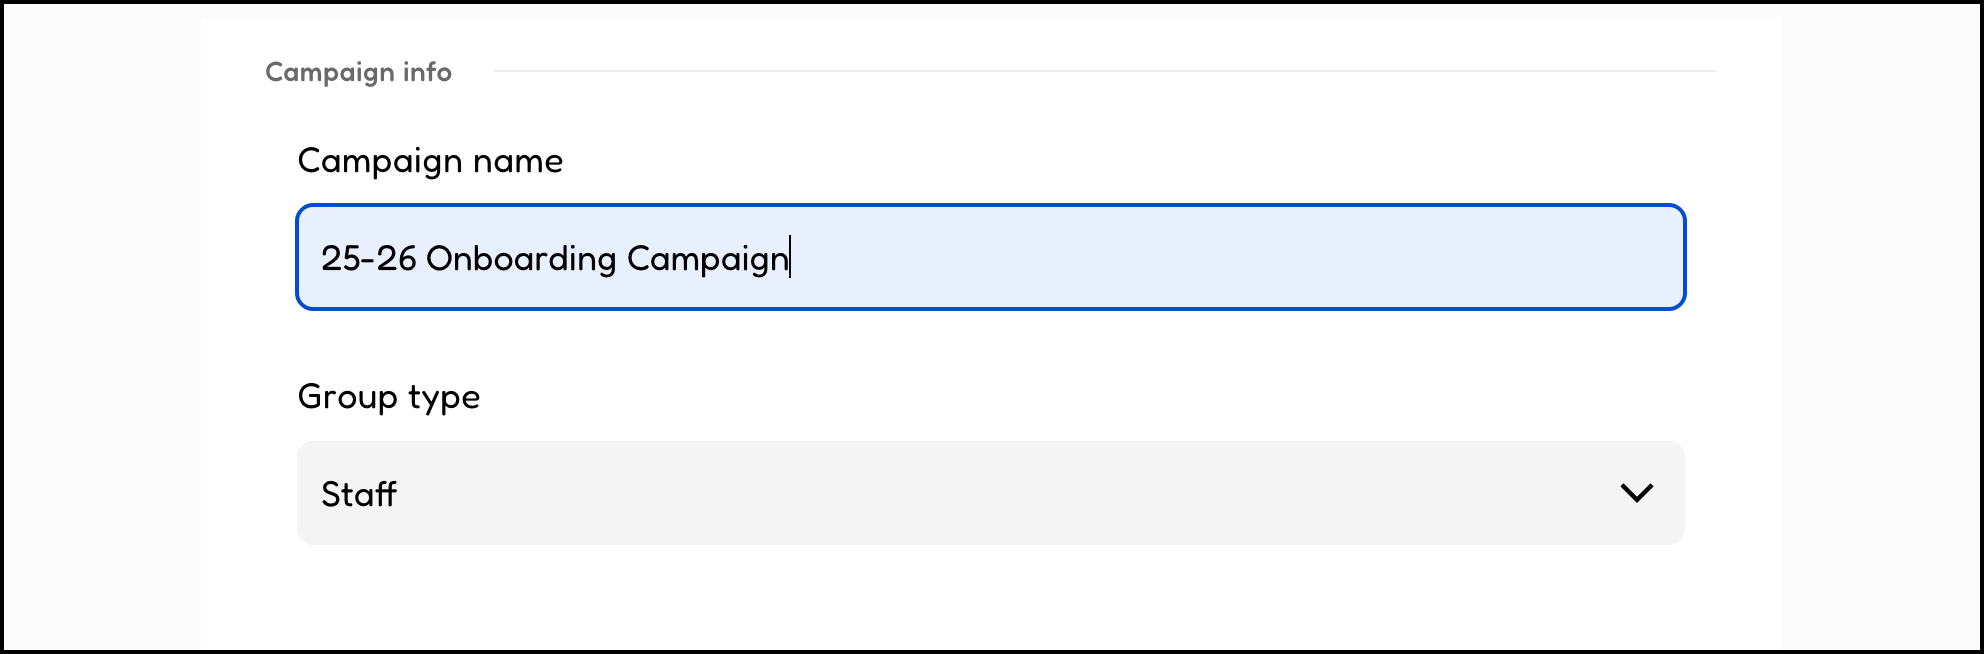Viewport: 1984px width, 654px height.
Task: Place cursor in "25-26 Onboarding Campaign" text
Action: [x=555, y=258]
